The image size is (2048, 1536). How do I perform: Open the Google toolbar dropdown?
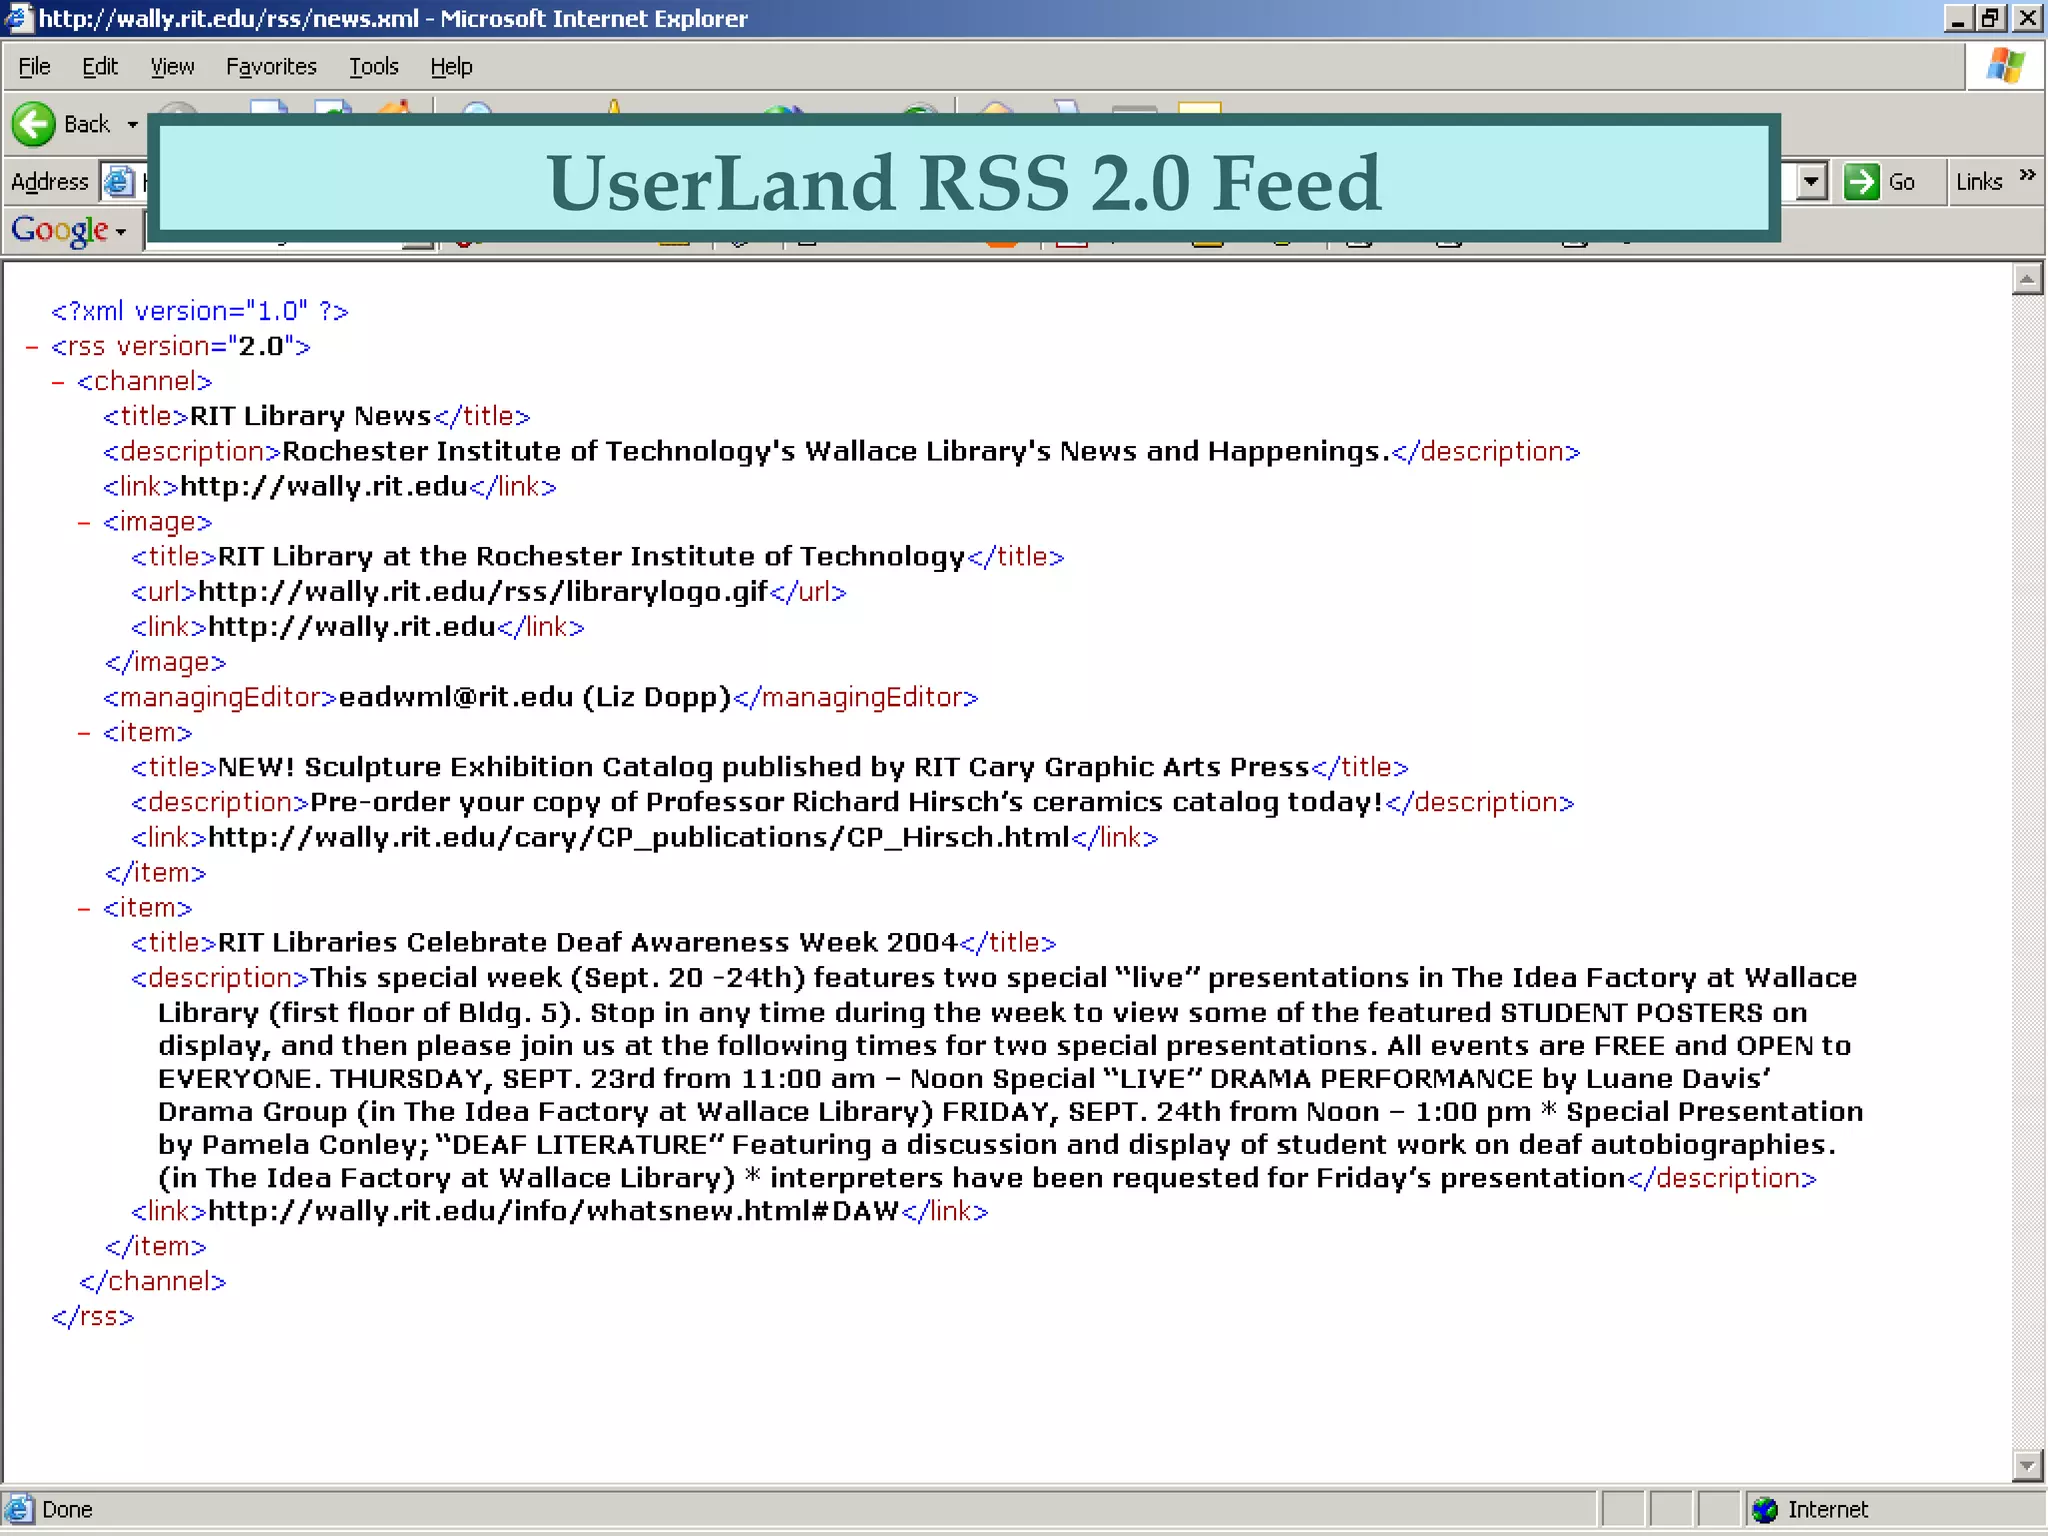[121, 232]
